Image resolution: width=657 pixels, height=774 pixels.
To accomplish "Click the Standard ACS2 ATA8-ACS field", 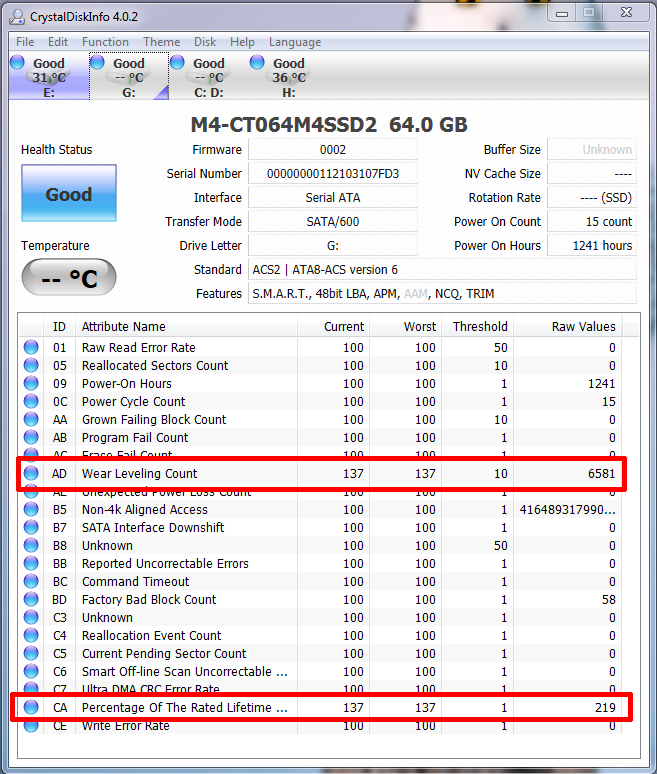I will 442,270.
